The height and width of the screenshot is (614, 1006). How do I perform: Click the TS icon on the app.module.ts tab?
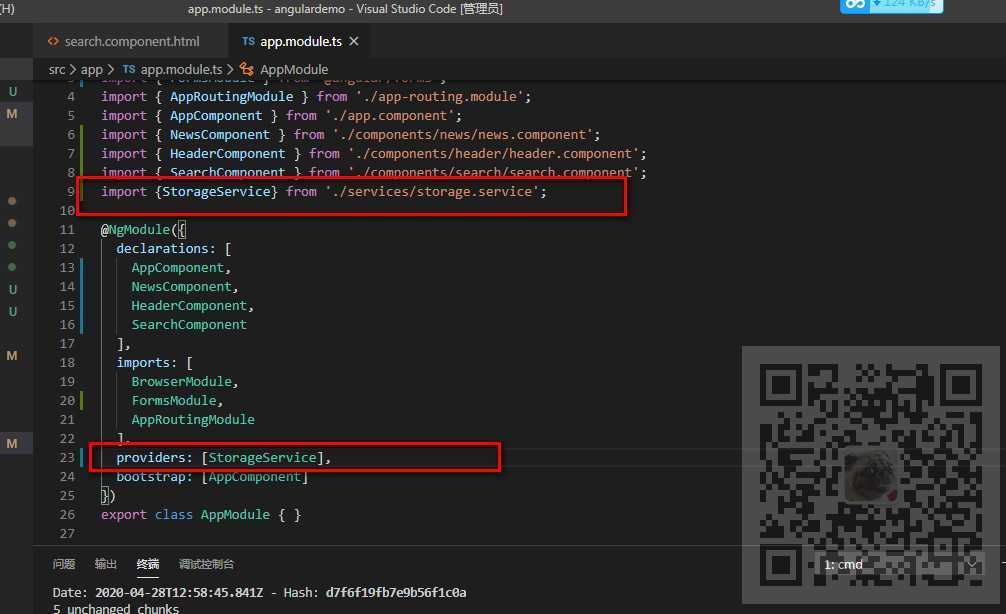click(x=248, y=42)
